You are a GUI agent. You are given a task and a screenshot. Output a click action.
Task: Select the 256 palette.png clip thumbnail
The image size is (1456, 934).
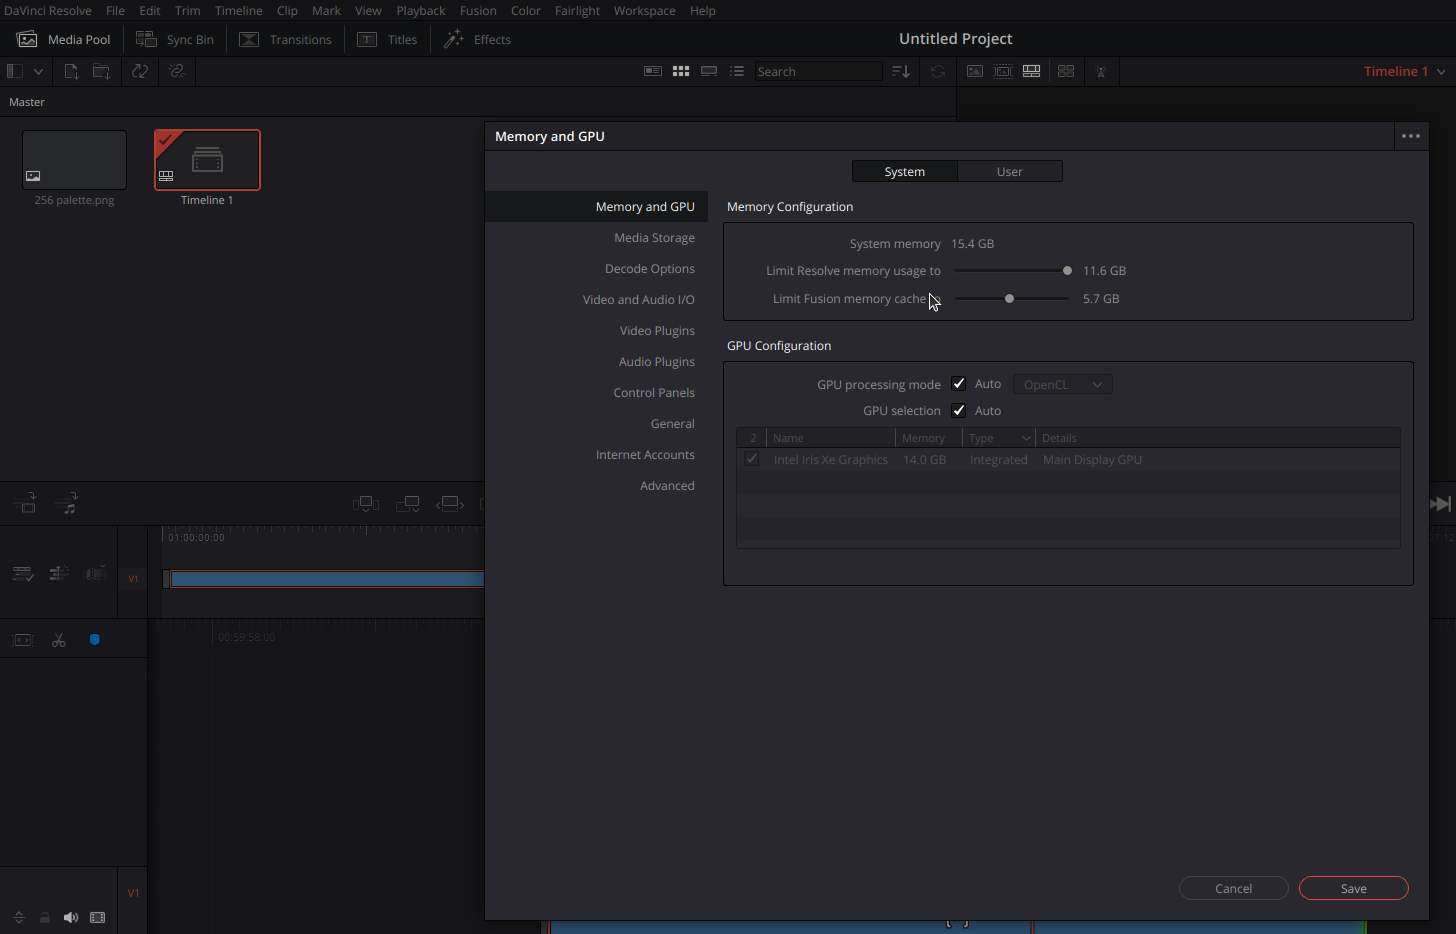pyautogui.click(x=74, y=160)
